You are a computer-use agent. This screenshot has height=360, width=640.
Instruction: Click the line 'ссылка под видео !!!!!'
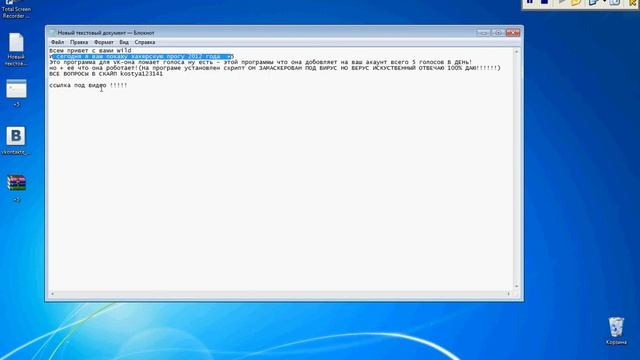click(x=88, y=85)
